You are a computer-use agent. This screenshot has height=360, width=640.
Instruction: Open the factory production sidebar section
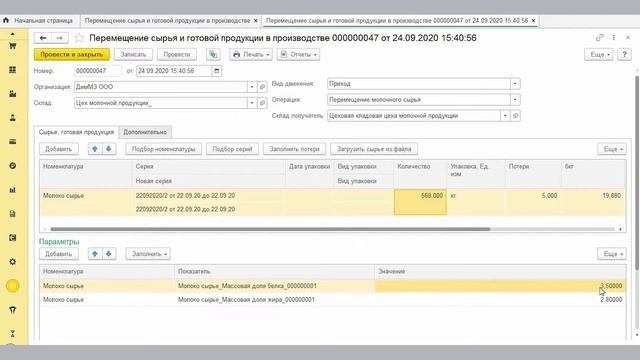pyautogui.click(x=13, y=94)
